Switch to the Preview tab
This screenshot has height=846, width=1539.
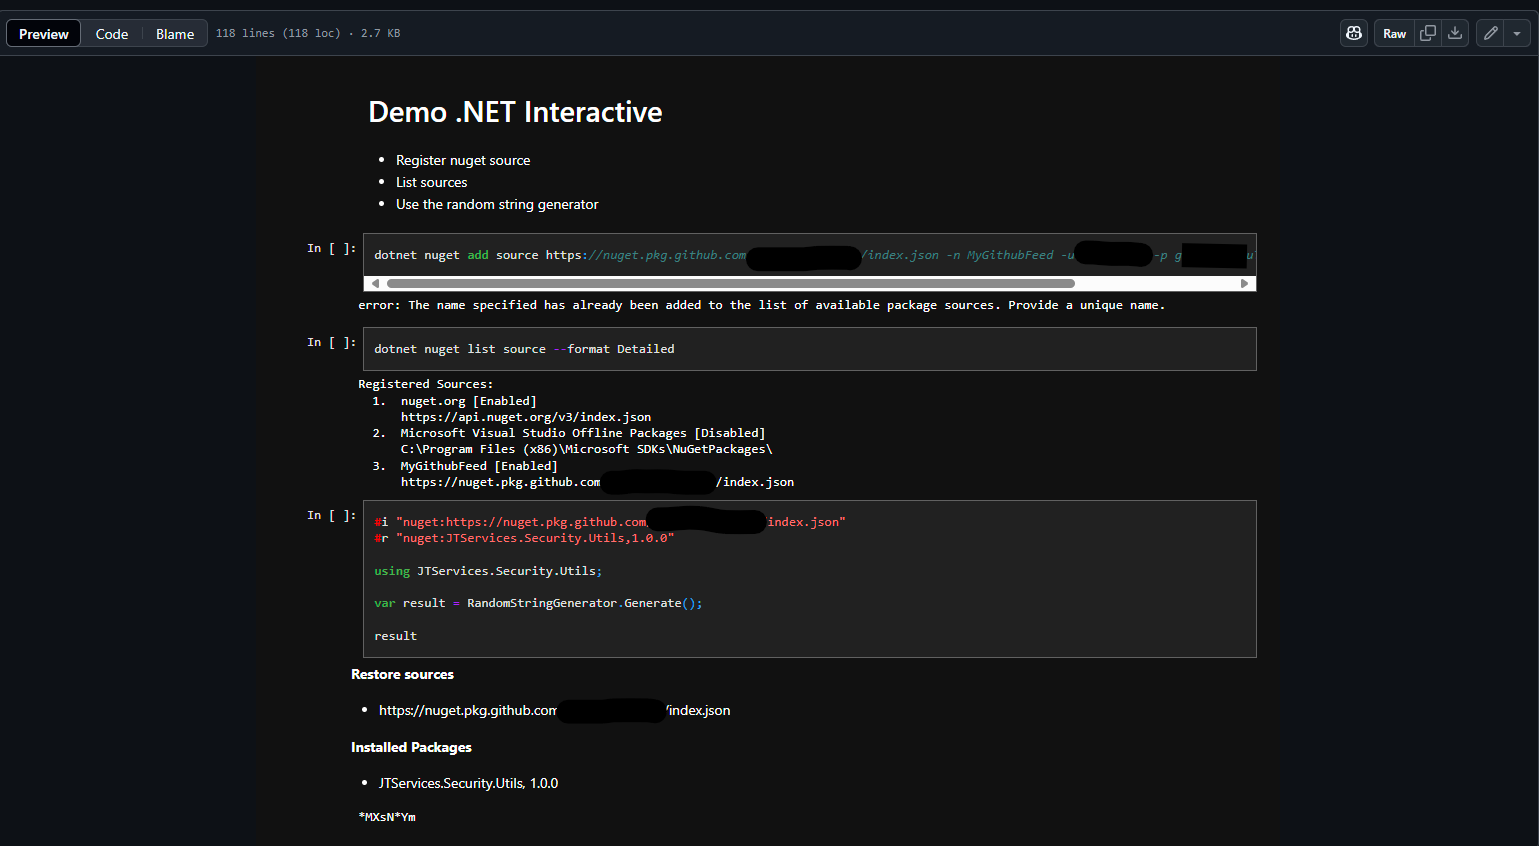(x=44, y=33)
